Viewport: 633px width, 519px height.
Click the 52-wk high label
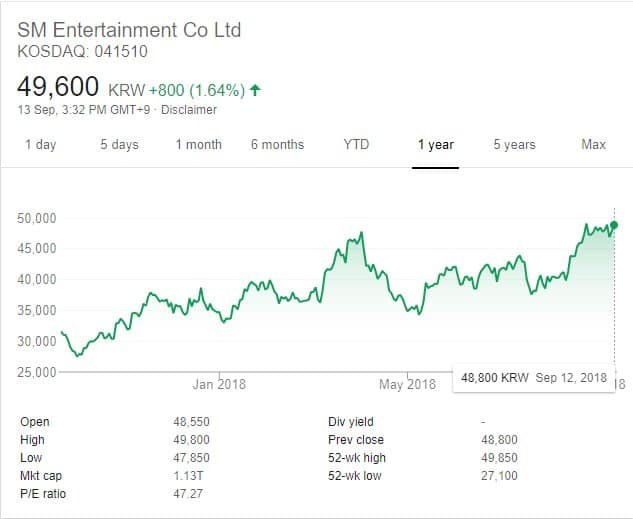point(357,458)
